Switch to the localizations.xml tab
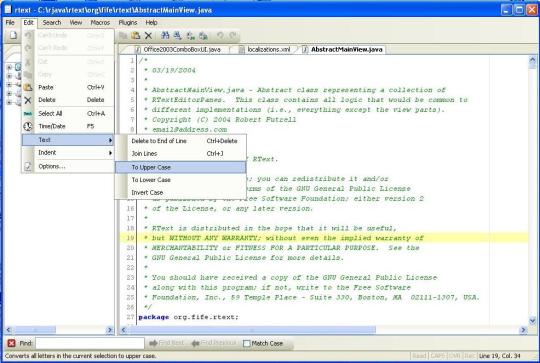 265,50
